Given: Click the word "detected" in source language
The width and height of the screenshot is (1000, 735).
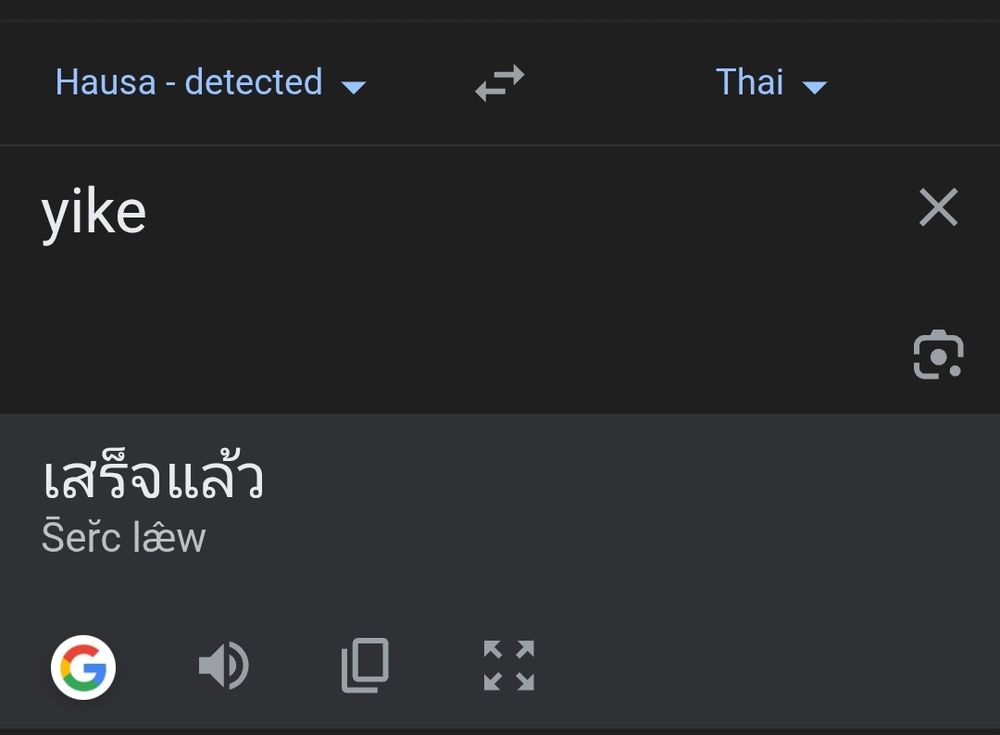Looking at the screenshot, I should point(253,82).
